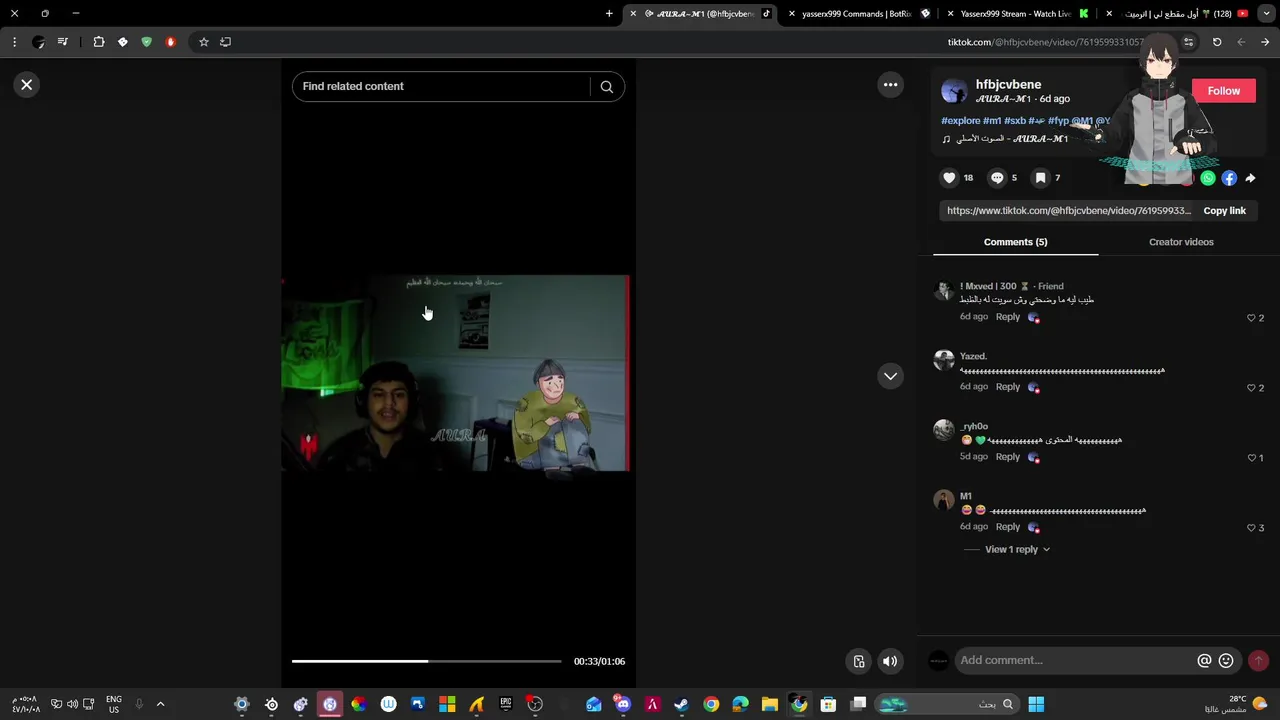Viewport: 1280px width, 720px height.
Task: Open the #fyp hashtag
Action: [x=1058, y=121]
